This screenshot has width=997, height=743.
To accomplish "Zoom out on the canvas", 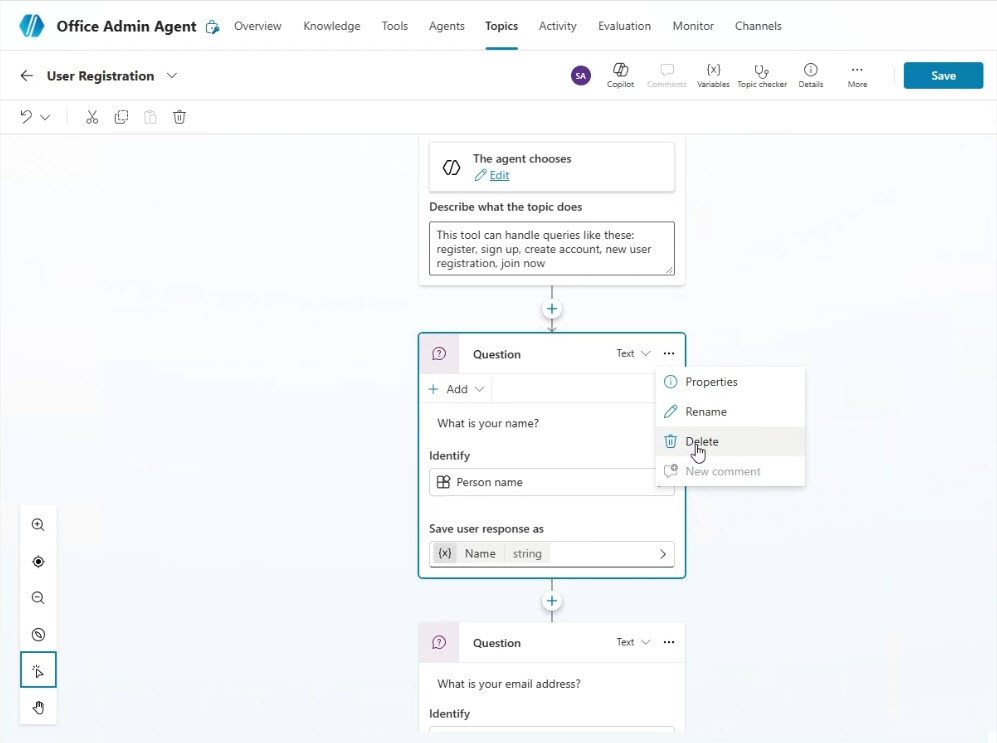I will pyautogui.click(x=38, y=598).
